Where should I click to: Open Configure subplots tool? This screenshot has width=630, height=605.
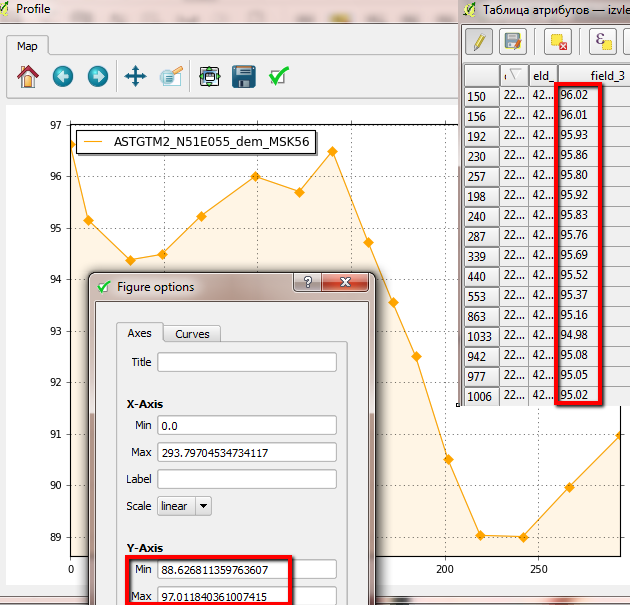208,76
